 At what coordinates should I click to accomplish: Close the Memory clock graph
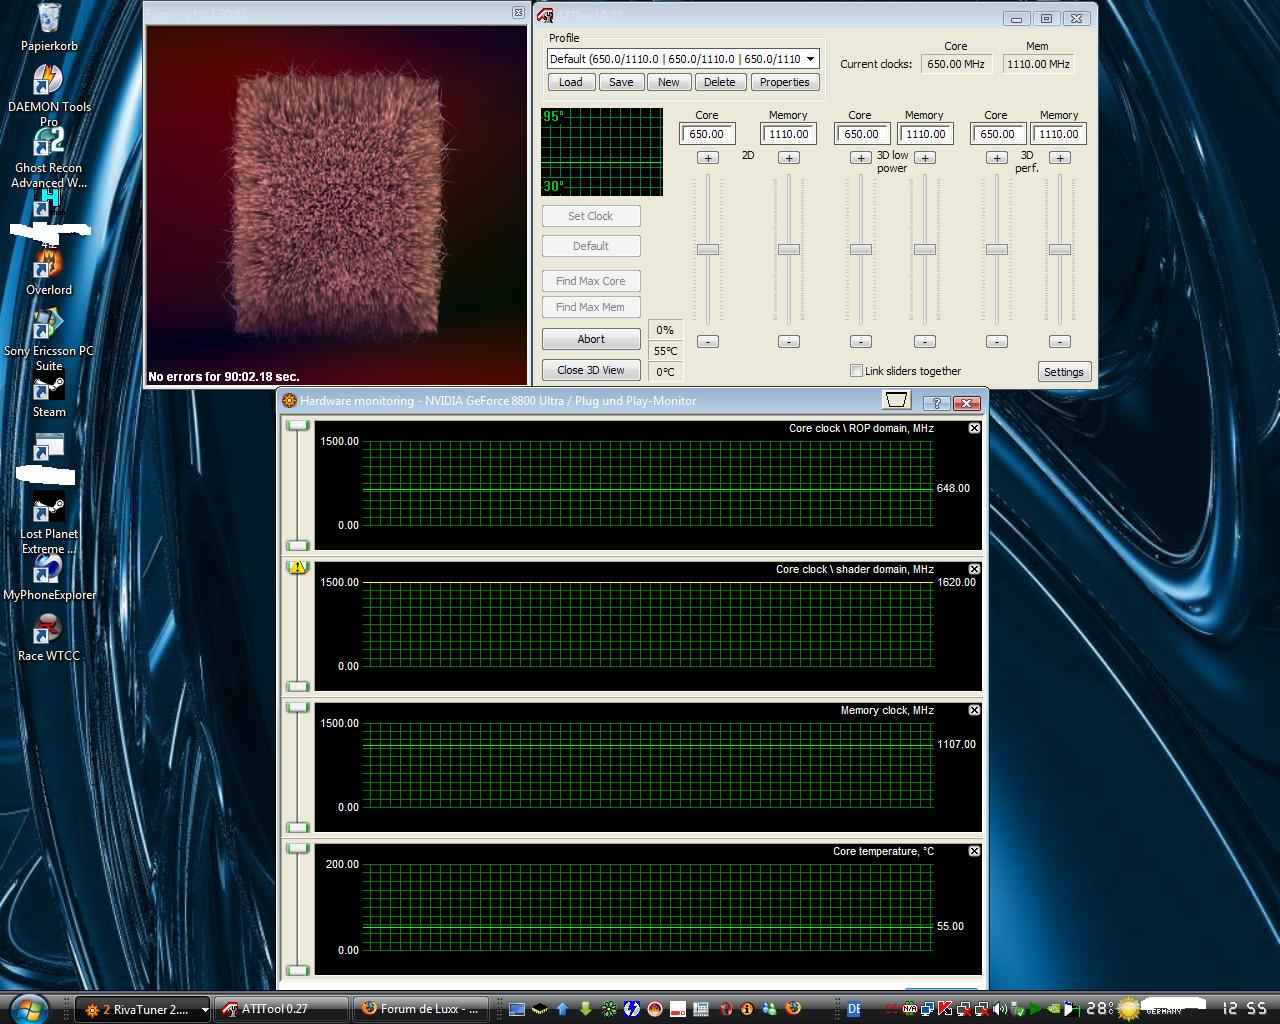[x=974, y=710]
